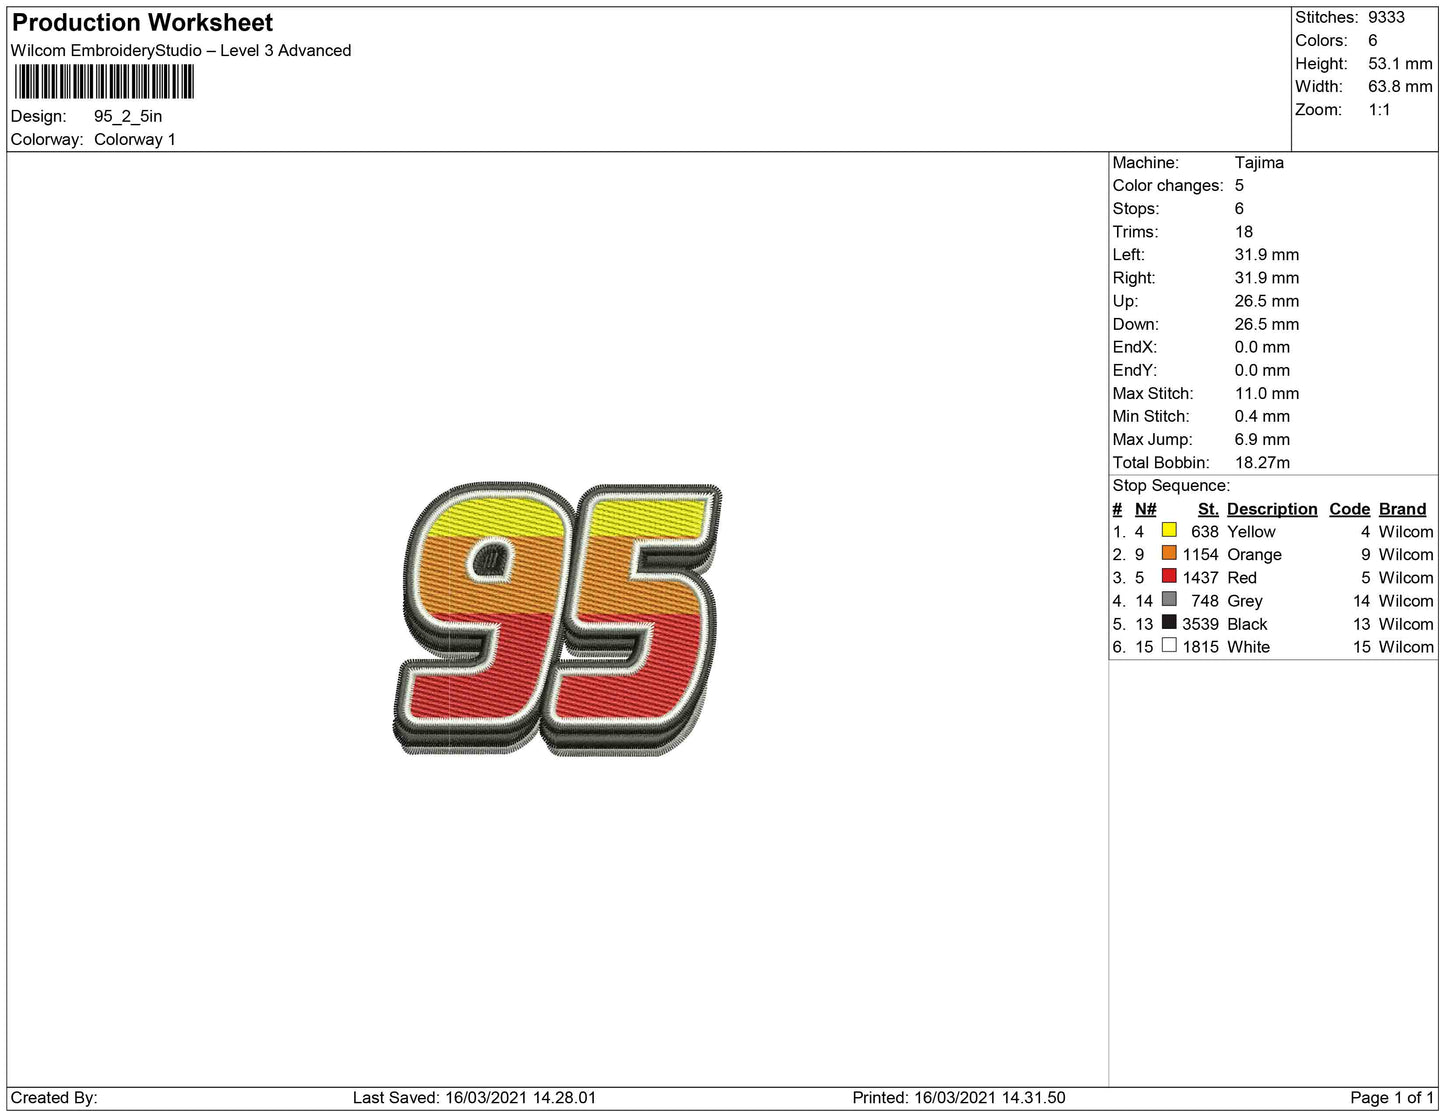Viewport: 1445px width, 1112px height.
Task: Click the width value '63.8 mm'
Action: 1400,86
